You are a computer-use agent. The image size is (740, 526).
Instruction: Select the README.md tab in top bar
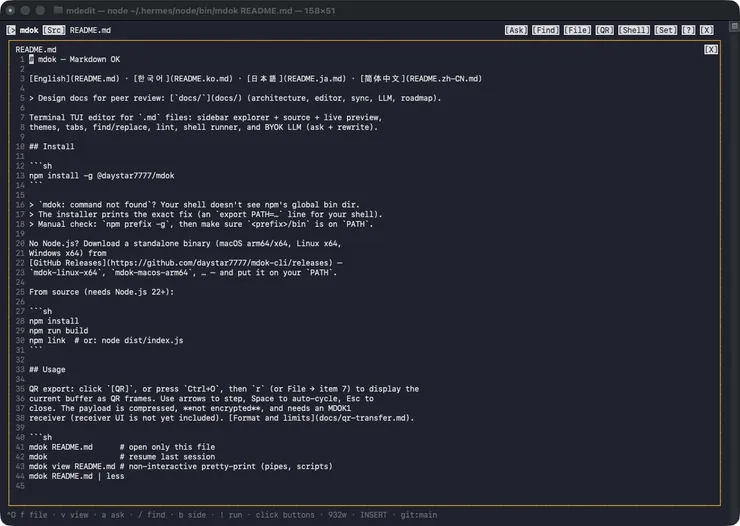90,30
